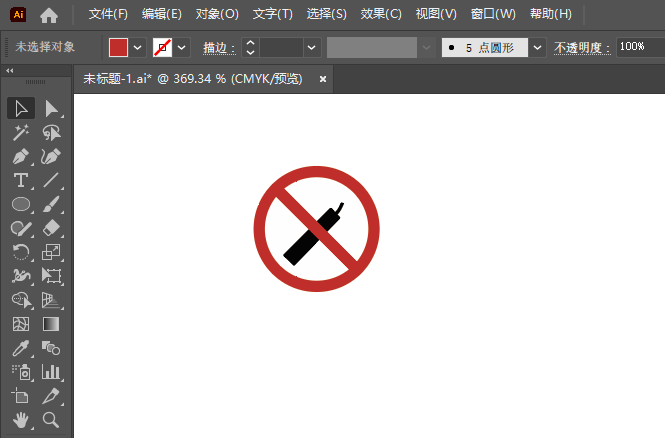This screenshot has width=665, height=438.
Task: Open the 对象(O) menu
Action: pos(217,14)
